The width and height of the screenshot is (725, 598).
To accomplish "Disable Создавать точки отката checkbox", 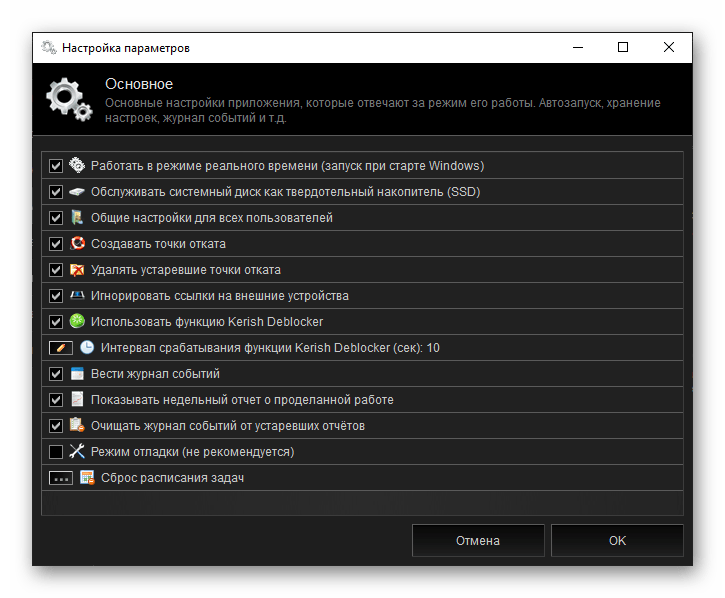I will tap(56, 244).
